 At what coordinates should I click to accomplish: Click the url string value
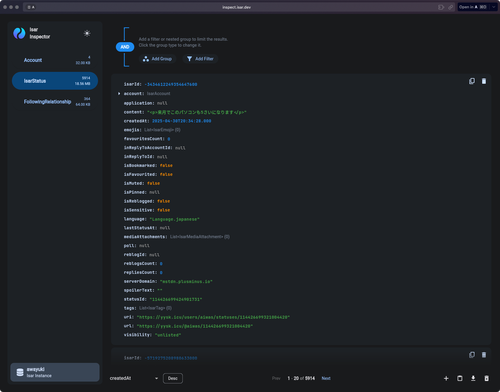(195, 326)
